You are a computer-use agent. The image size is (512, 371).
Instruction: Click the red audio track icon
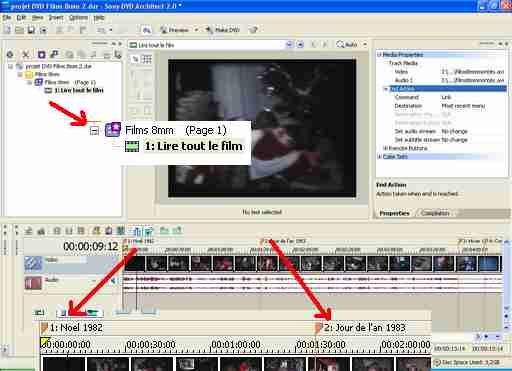(33, 283)
